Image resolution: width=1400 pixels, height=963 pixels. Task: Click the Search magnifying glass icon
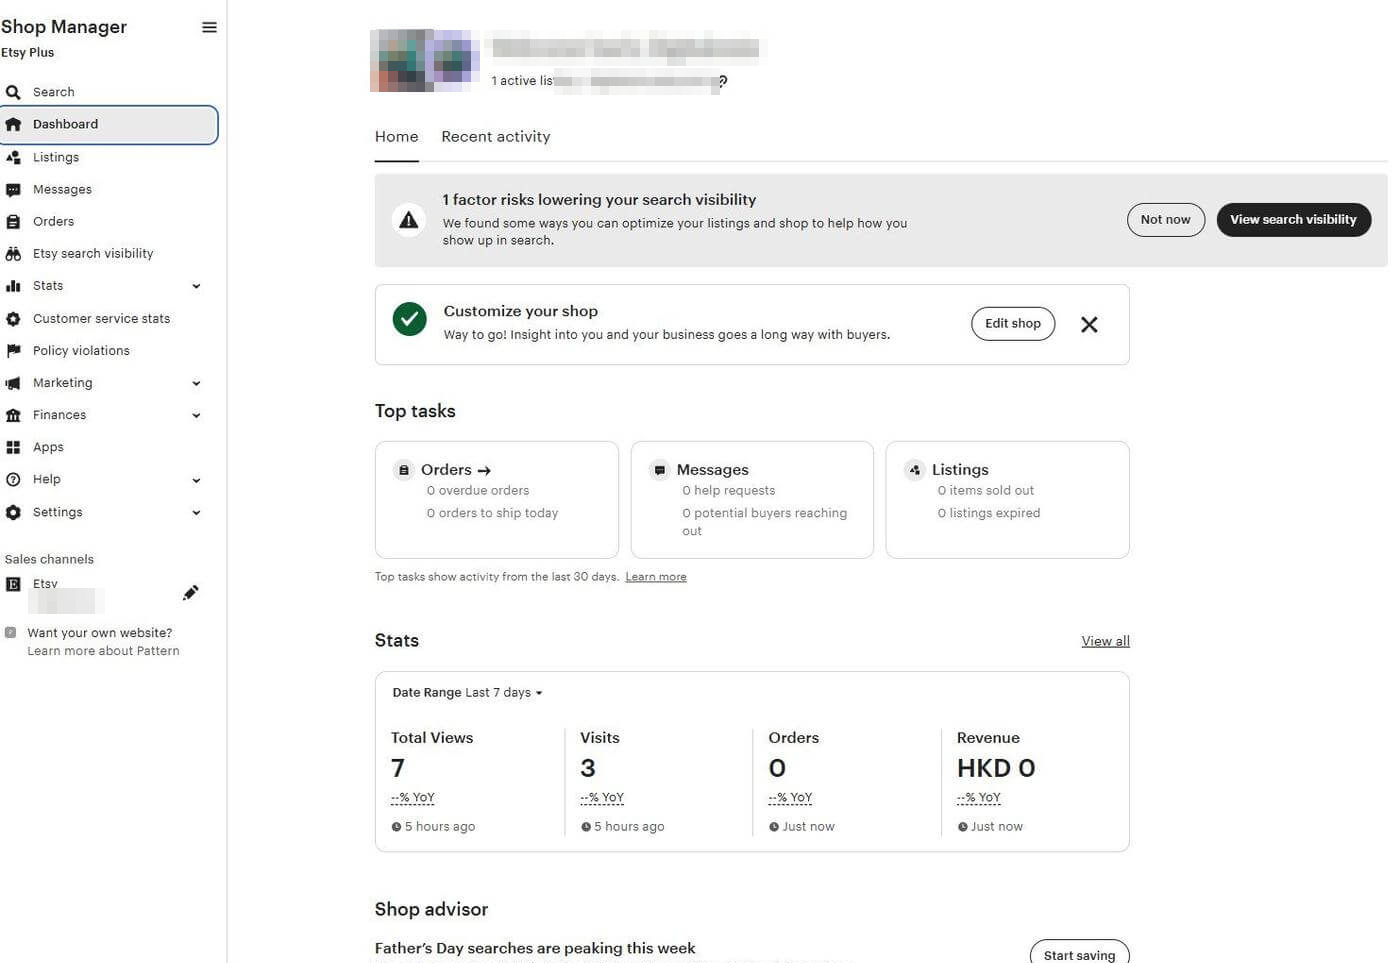click(x=13, y=92)
